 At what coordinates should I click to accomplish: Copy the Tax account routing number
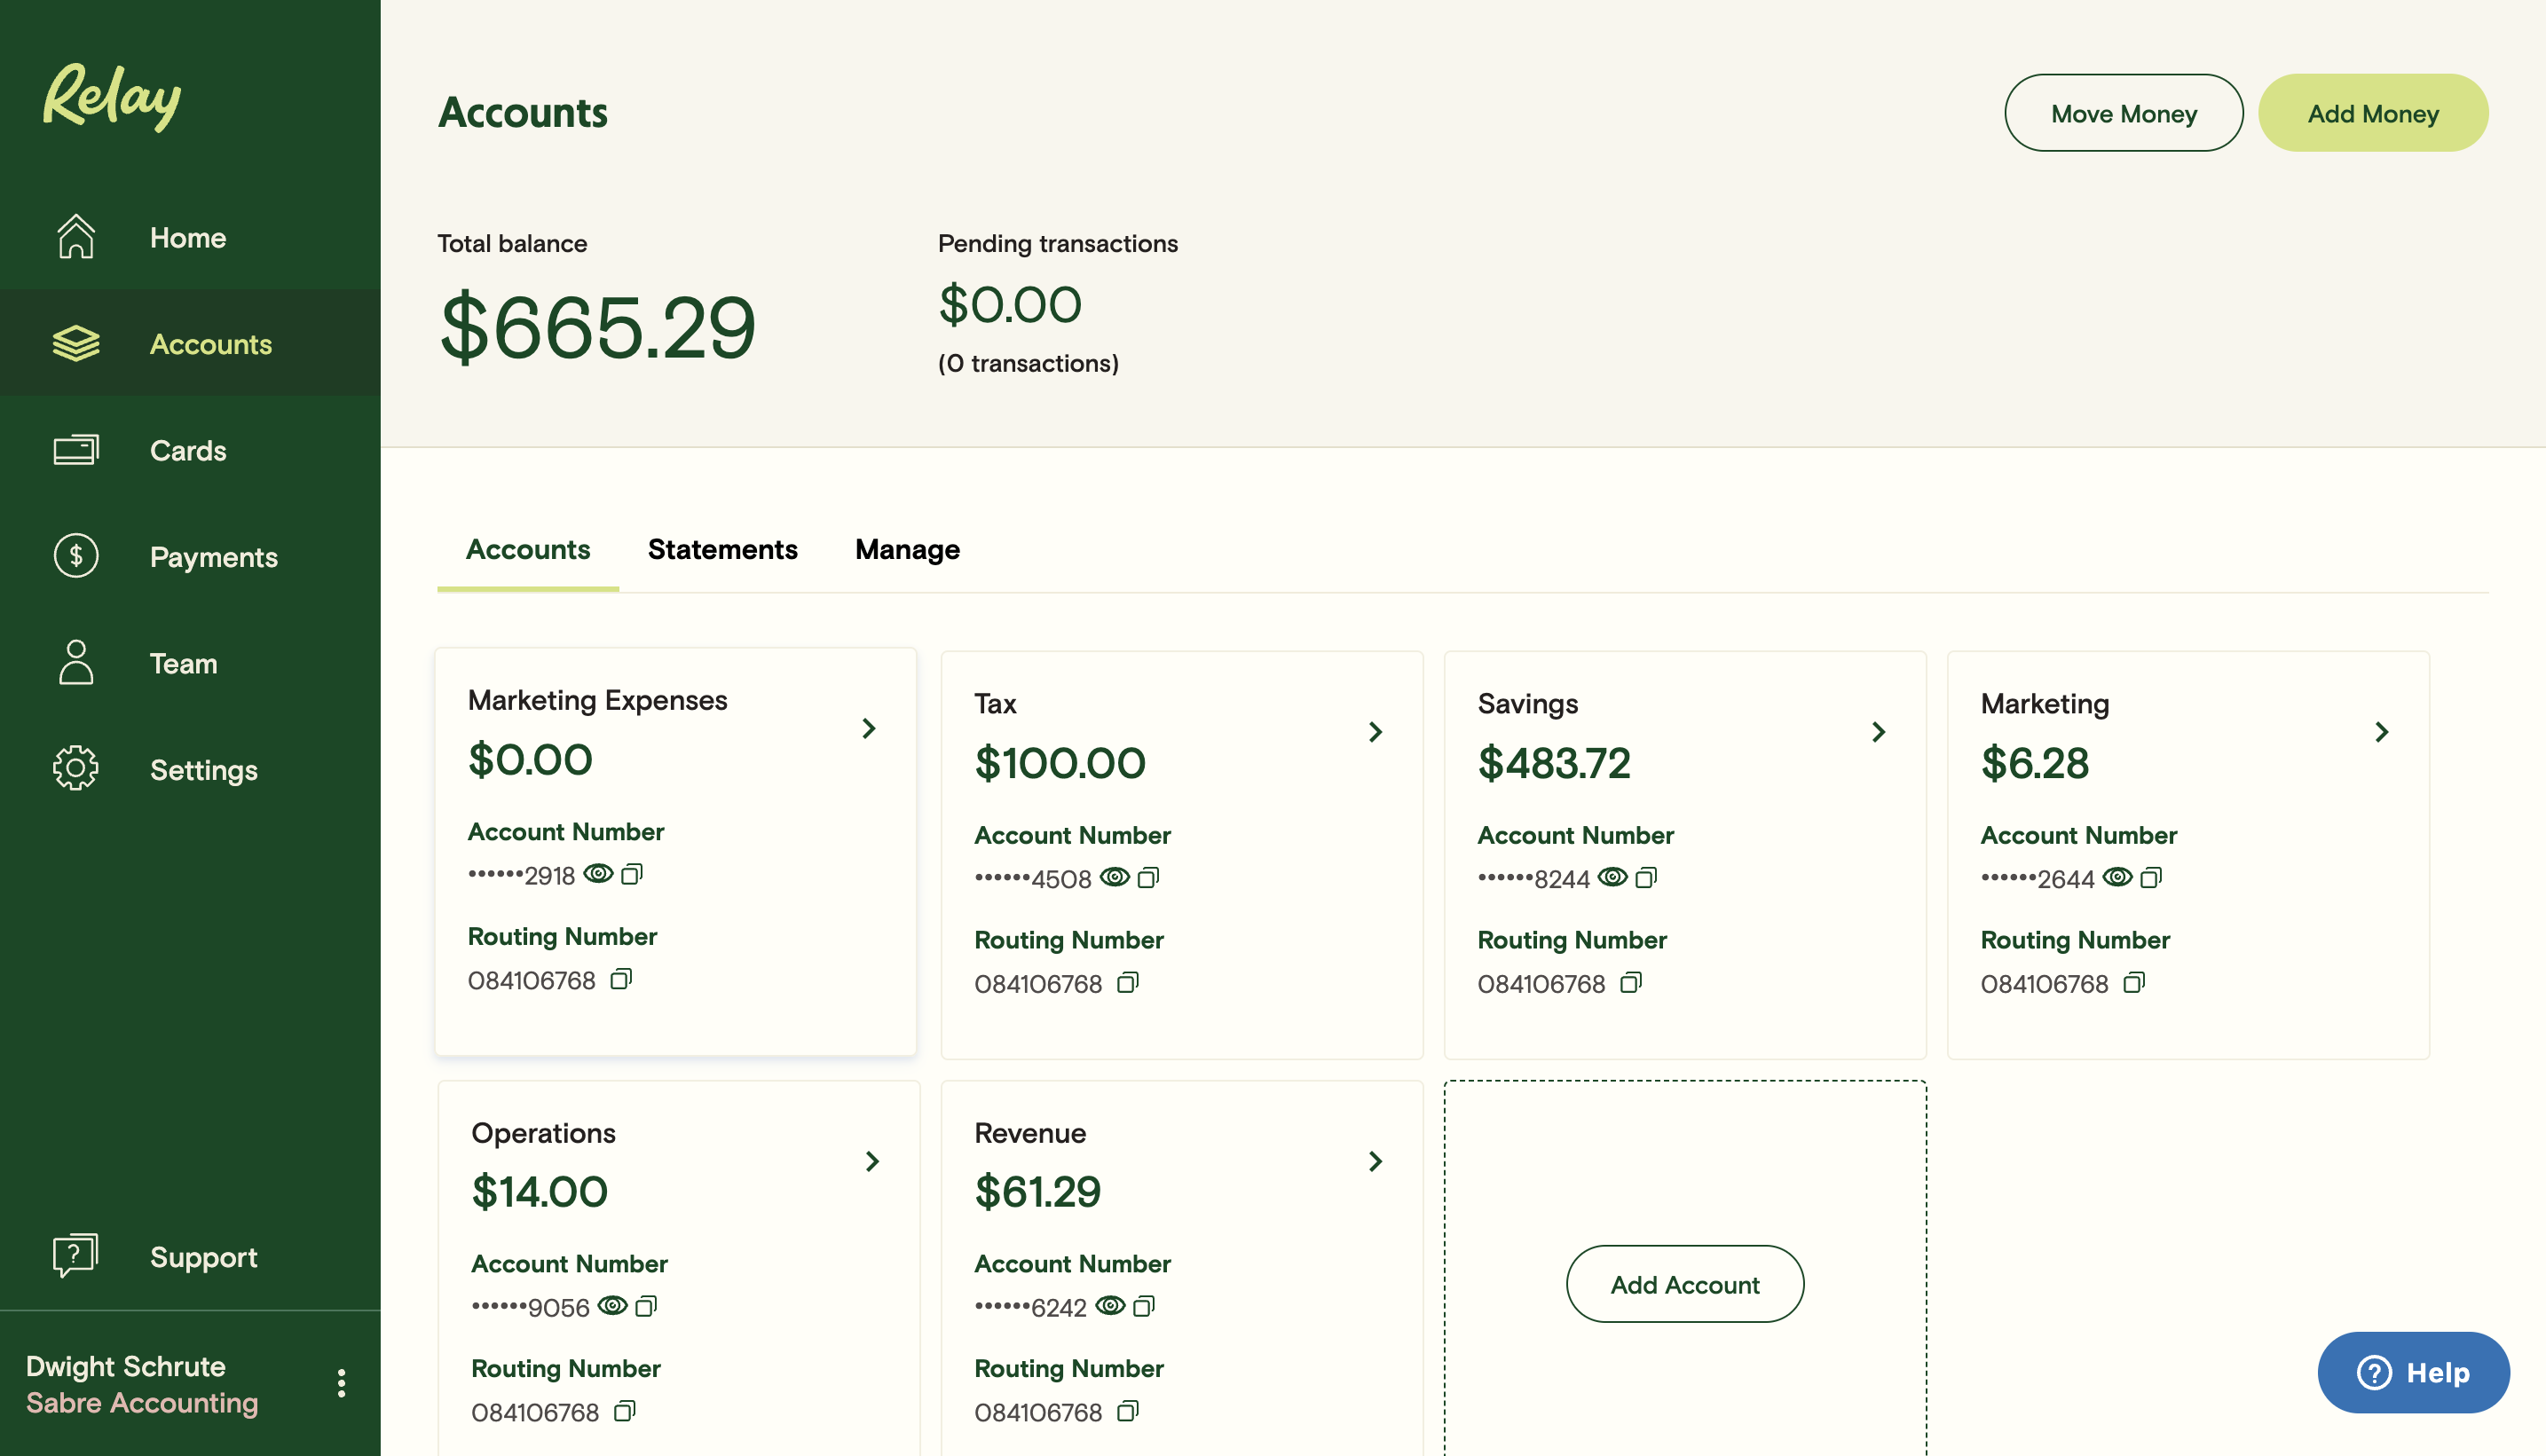pos(1128,983)
